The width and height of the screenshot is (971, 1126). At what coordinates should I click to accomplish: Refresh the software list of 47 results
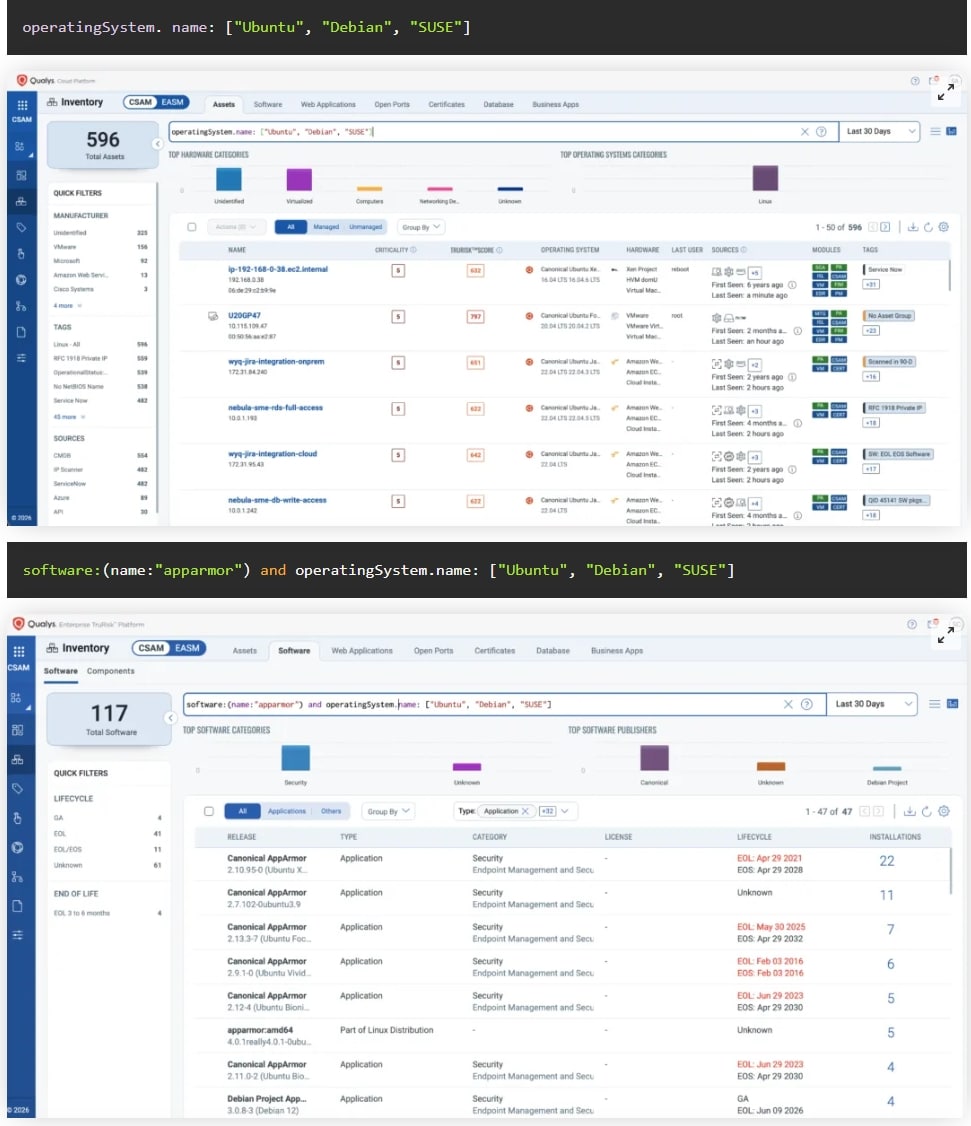pyautogui.click(x=927, y=811)
